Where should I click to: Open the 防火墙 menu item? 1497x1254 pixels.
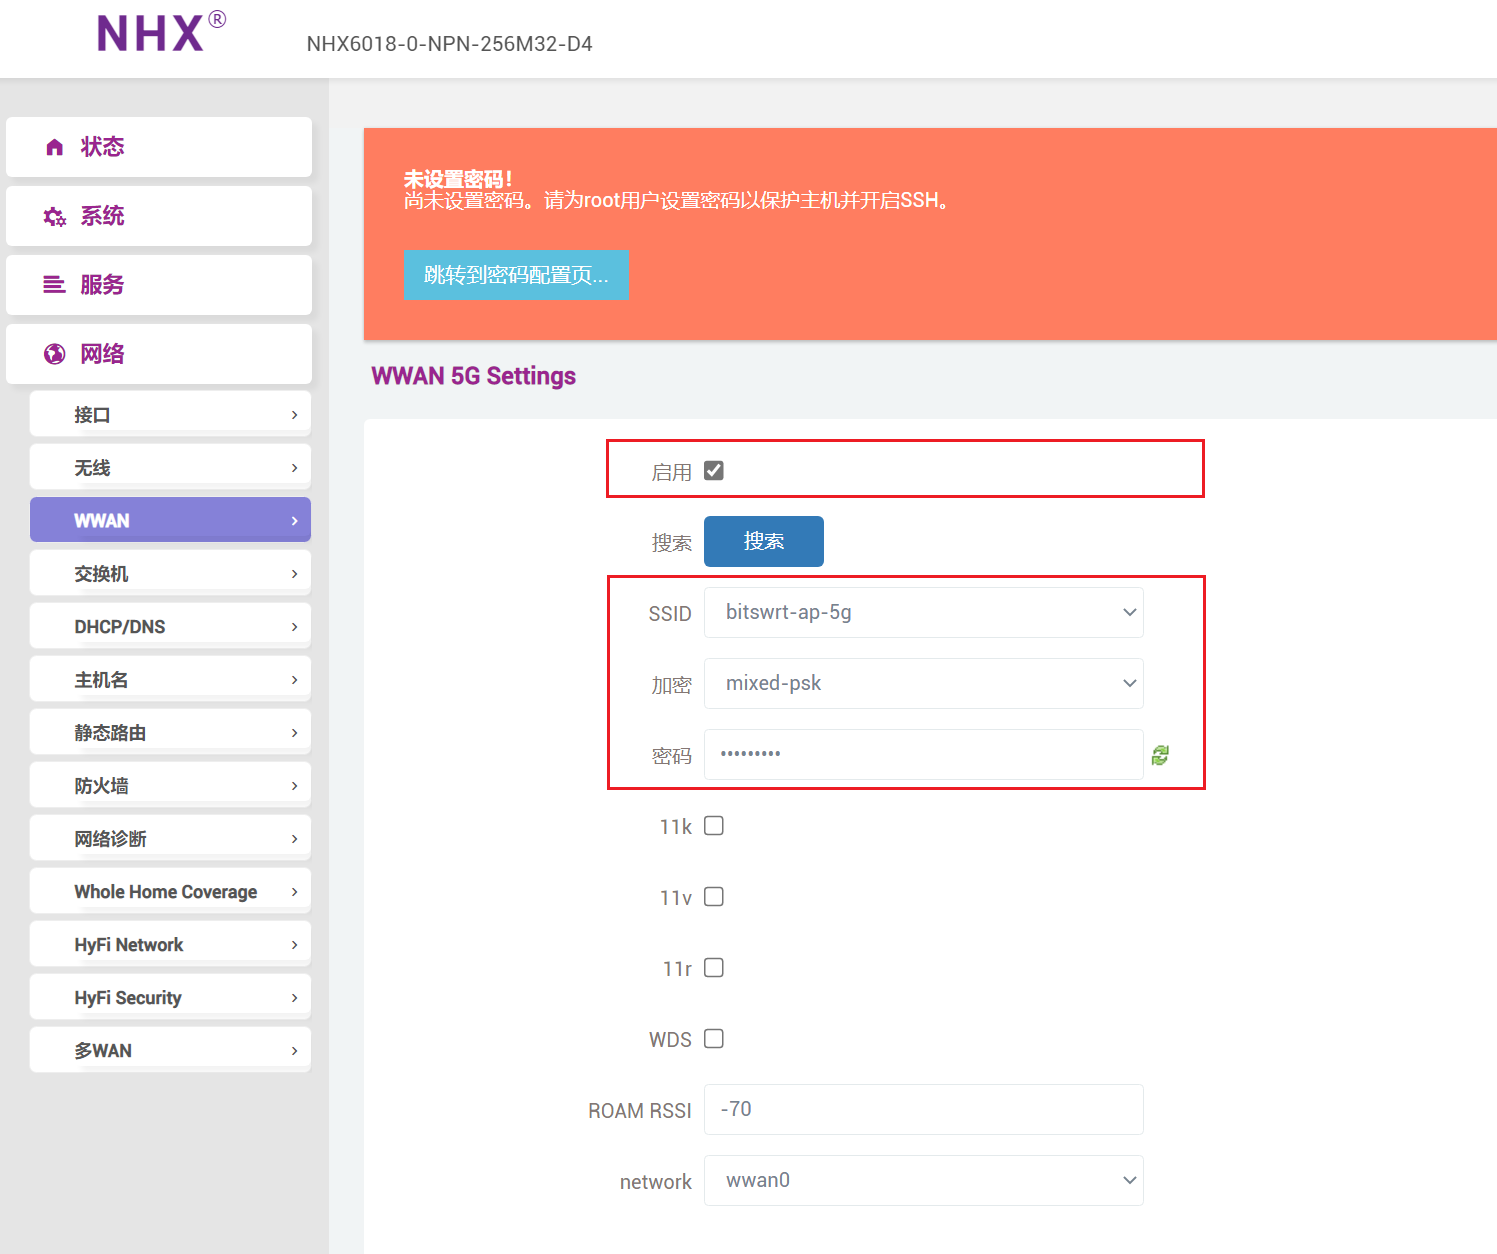click(170, 786)
